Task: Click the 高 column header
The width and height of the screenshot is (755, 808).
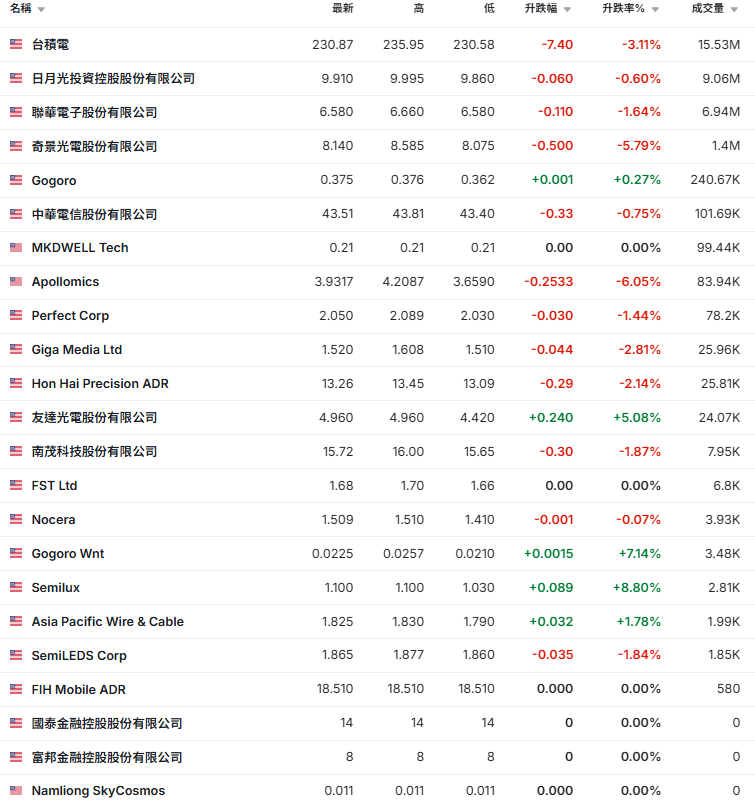Action: 418,8
